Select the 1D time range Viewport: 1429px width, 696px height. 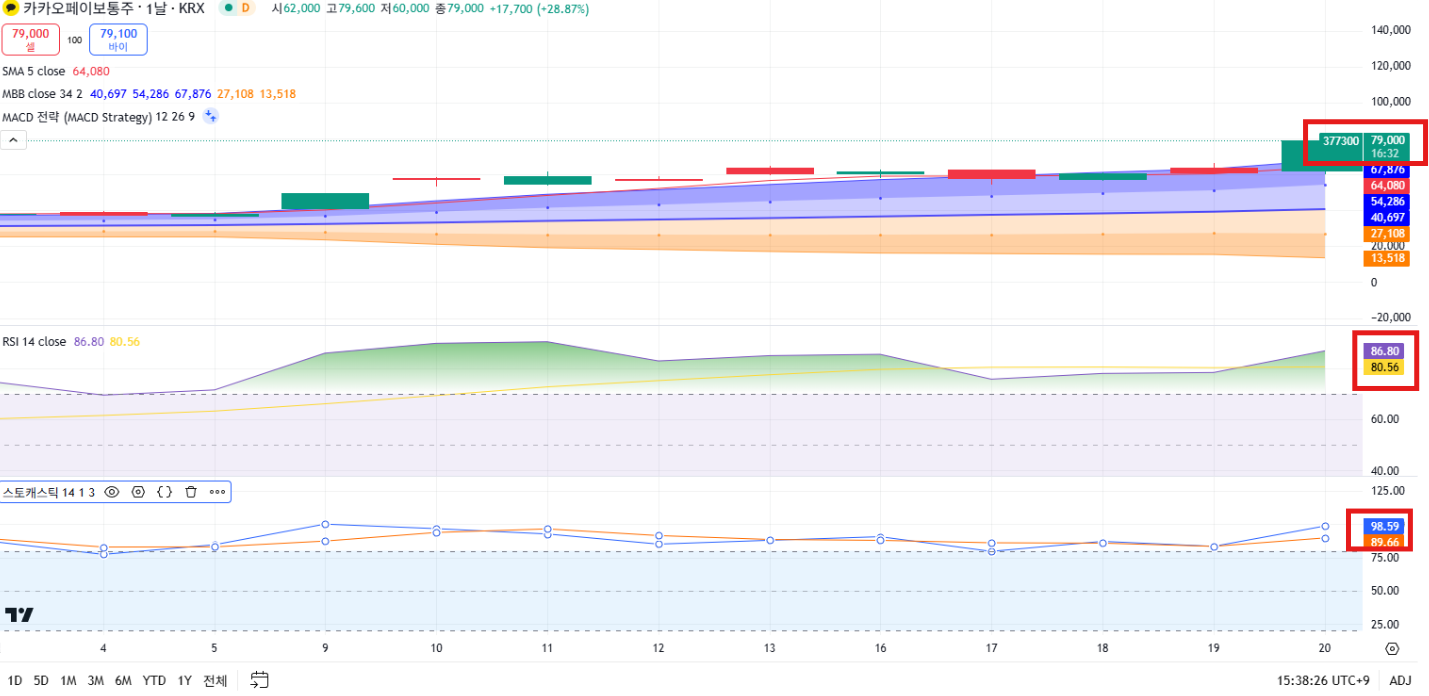coord(15,681)
